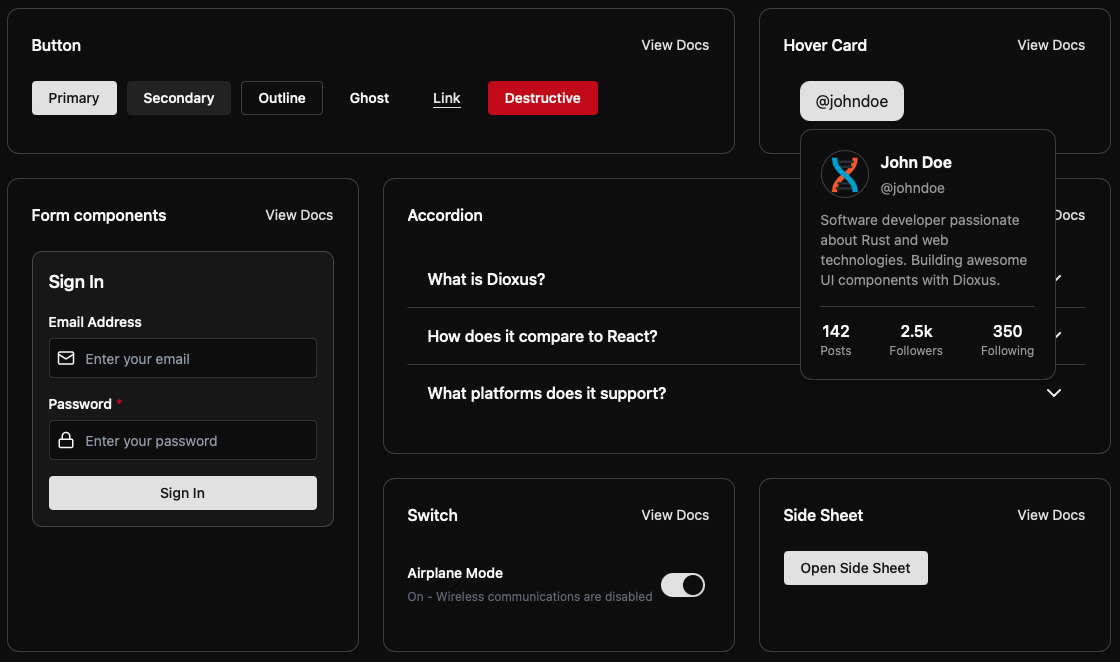Open View Docs in the Side Sheet card
Screen dimensions: 1120x662
[x=1051, y=515]
